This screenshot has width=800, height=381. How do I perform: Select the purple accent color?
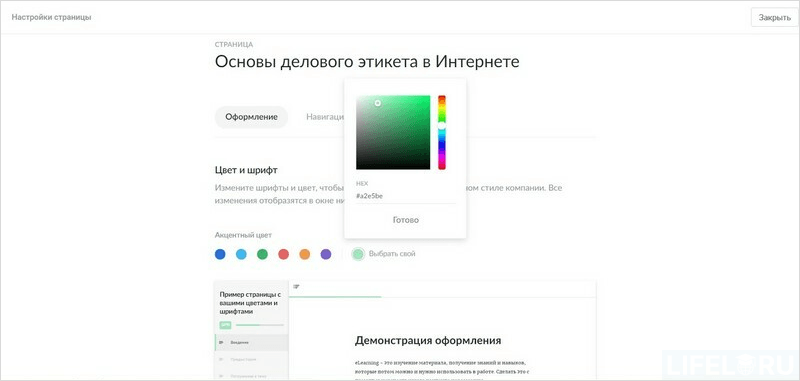[326, 254]
